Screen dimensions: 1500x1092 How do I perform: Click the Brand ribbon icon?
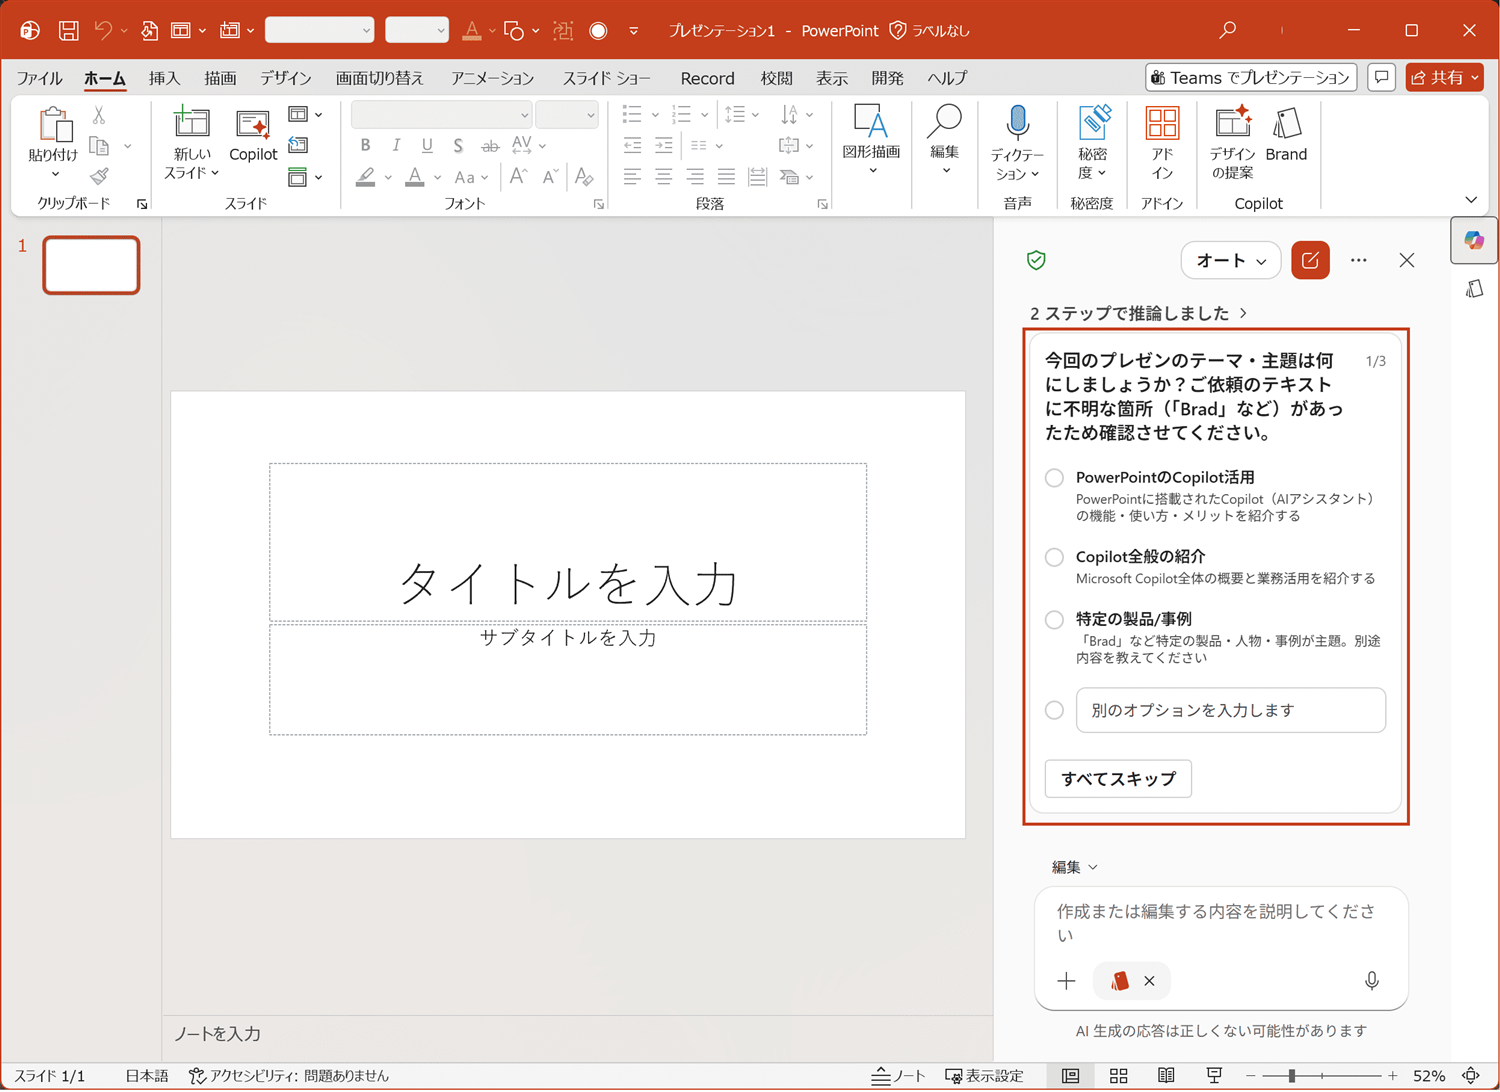click(x=1286, y=123)
